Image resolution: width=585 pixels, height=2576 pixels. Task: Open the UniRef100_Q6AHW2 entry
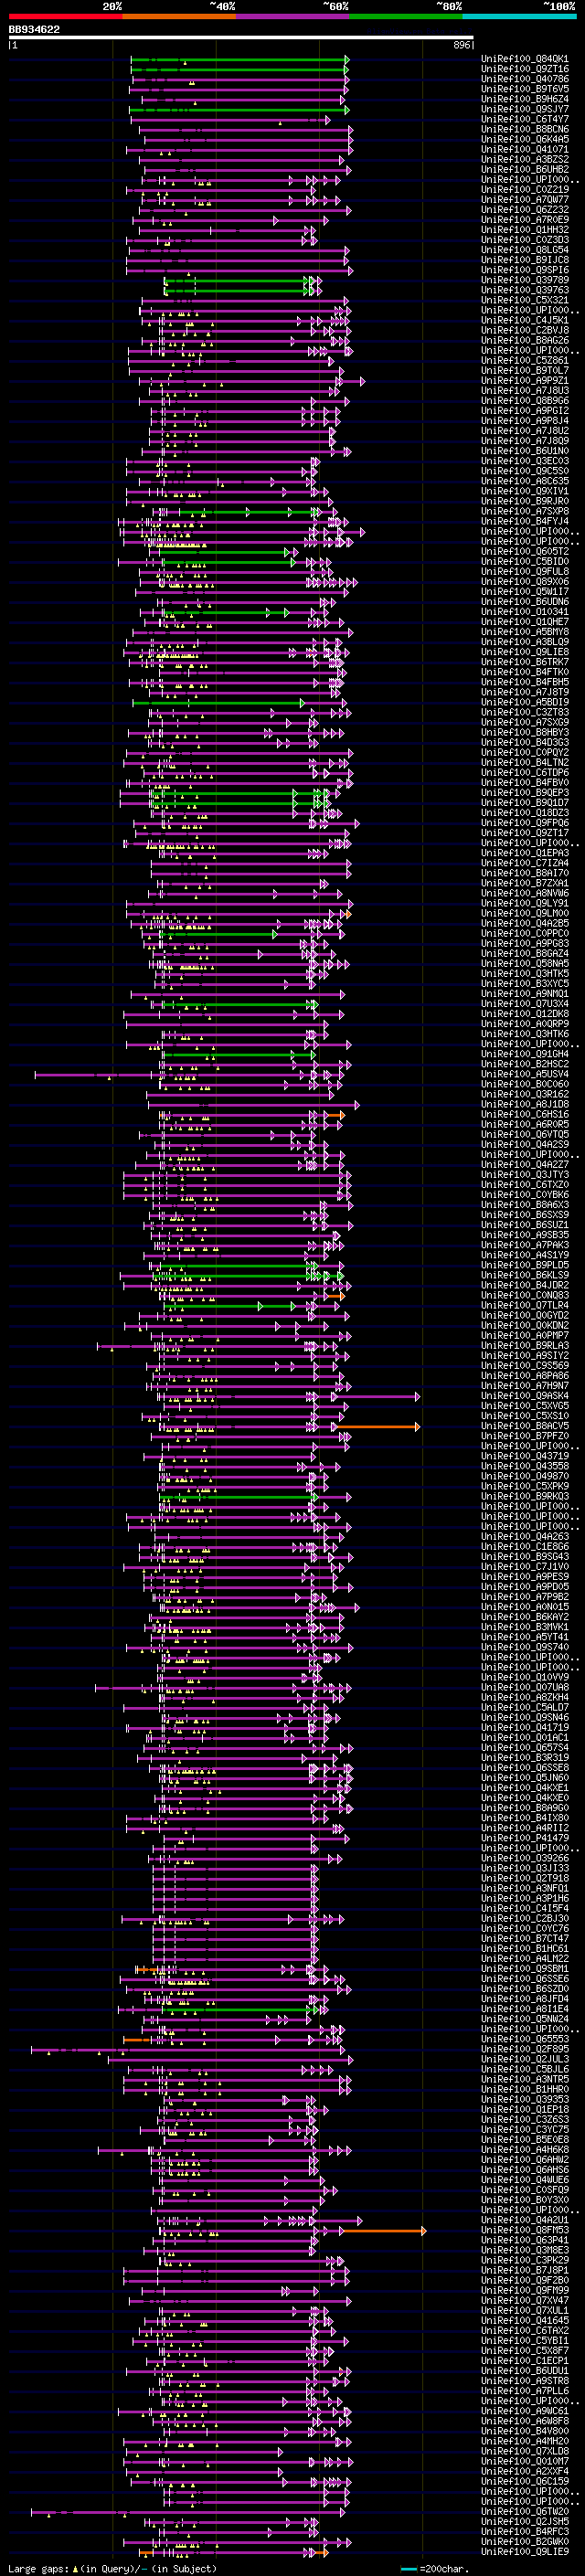pos(525,2160)
